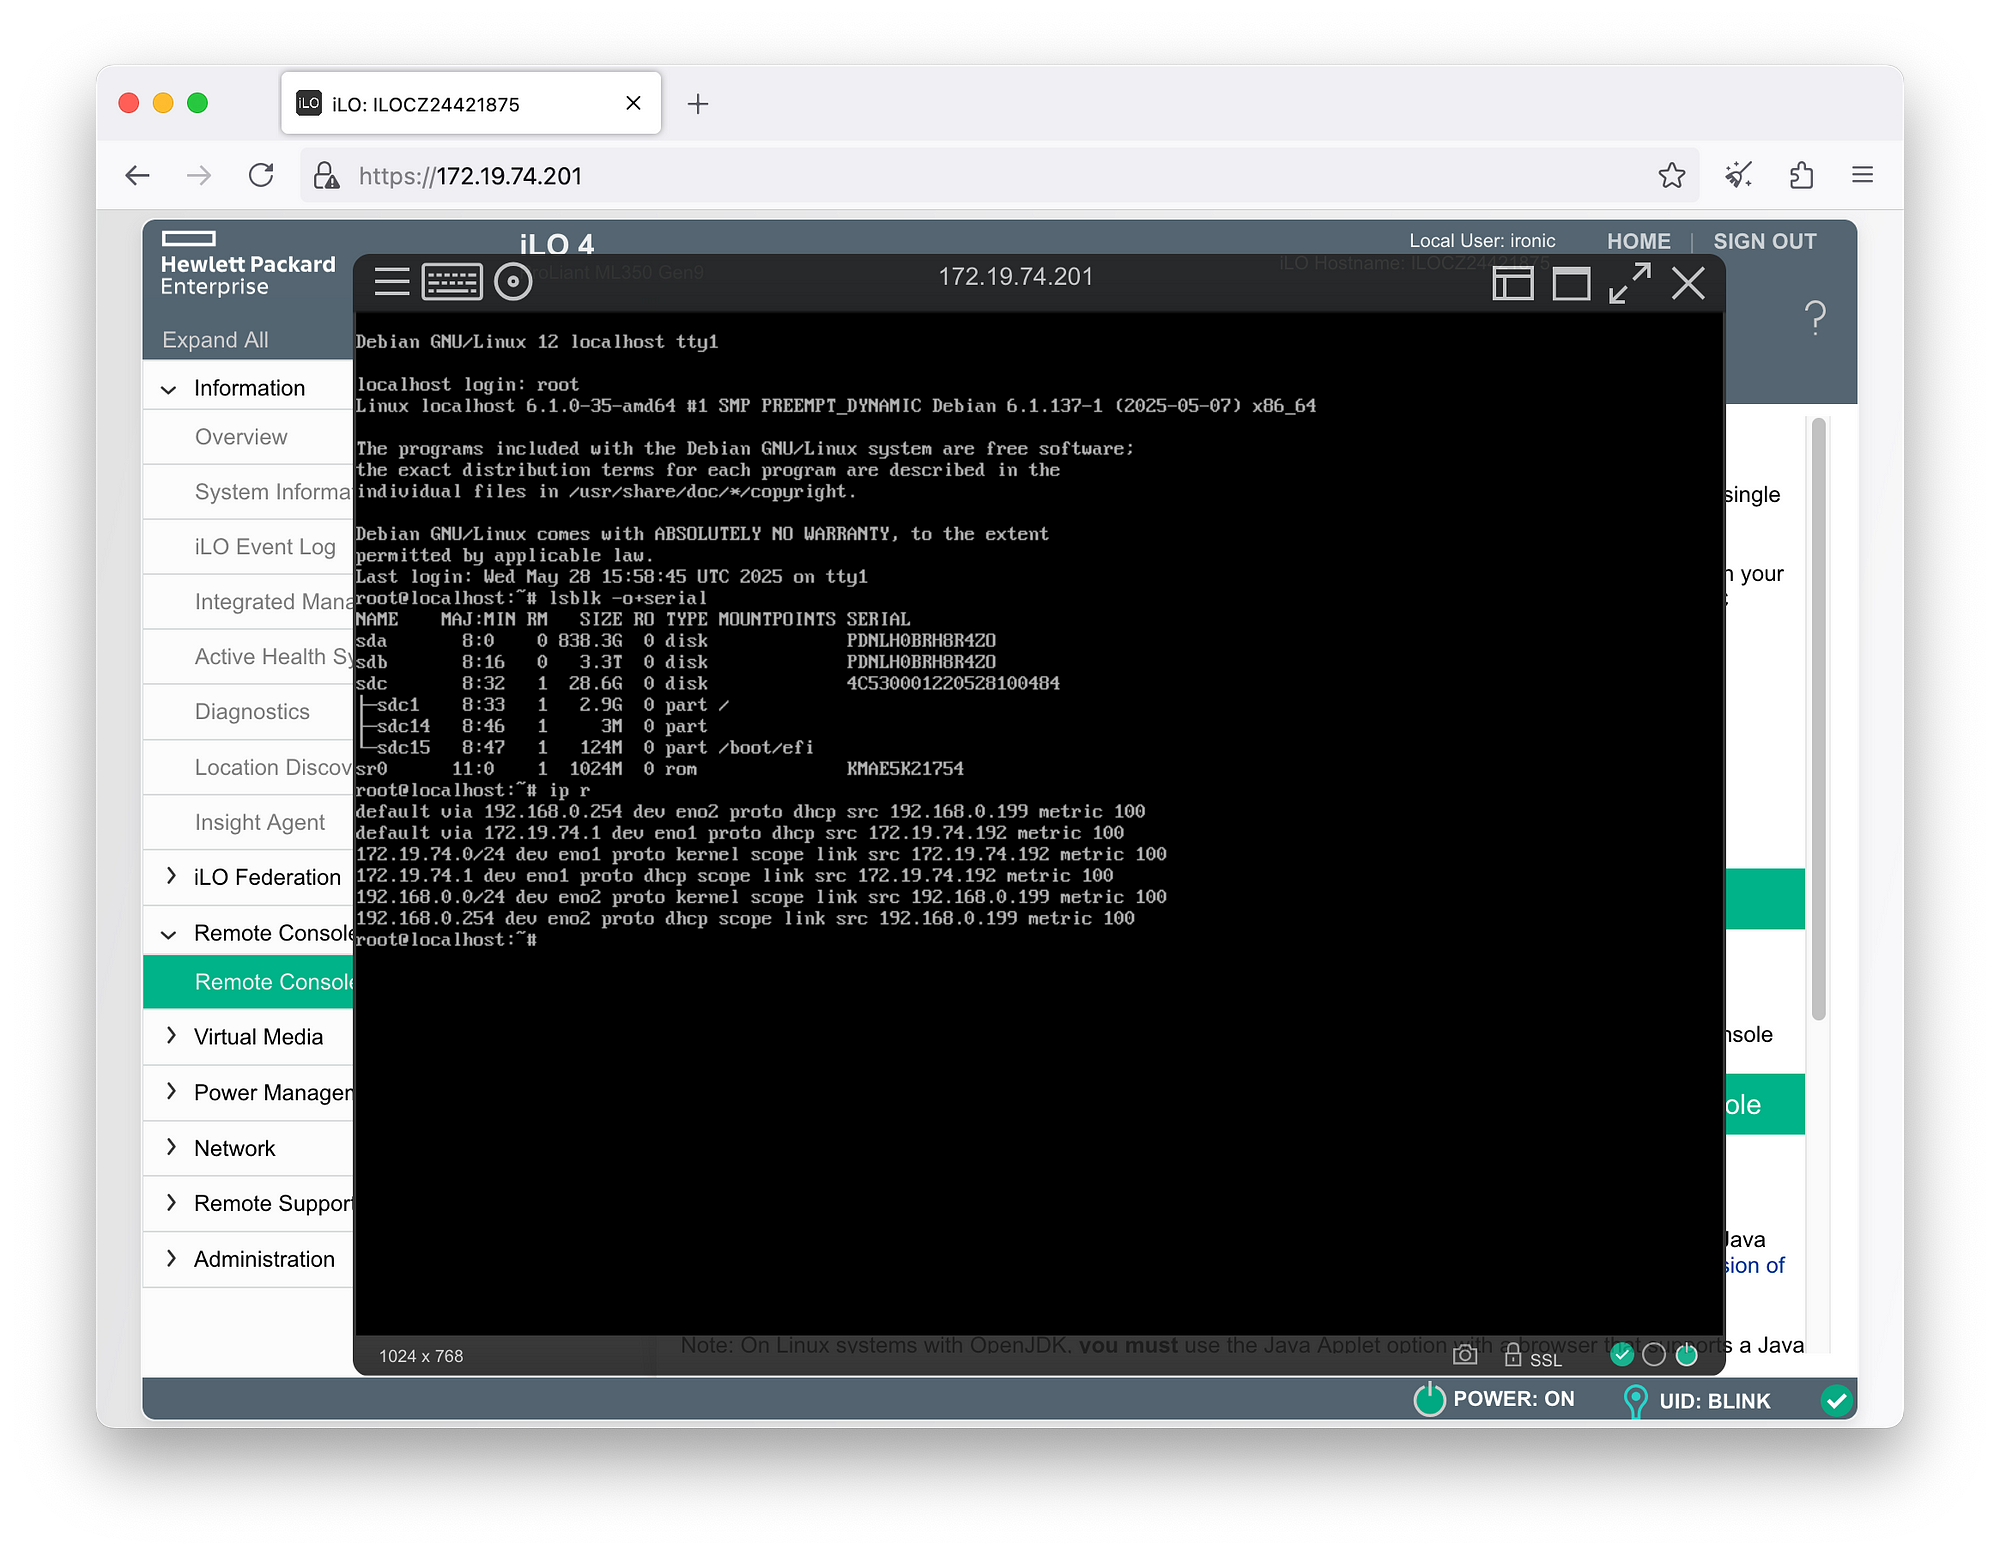Open System Information page
2000x1555 pixels.
(x=248, y=492)
